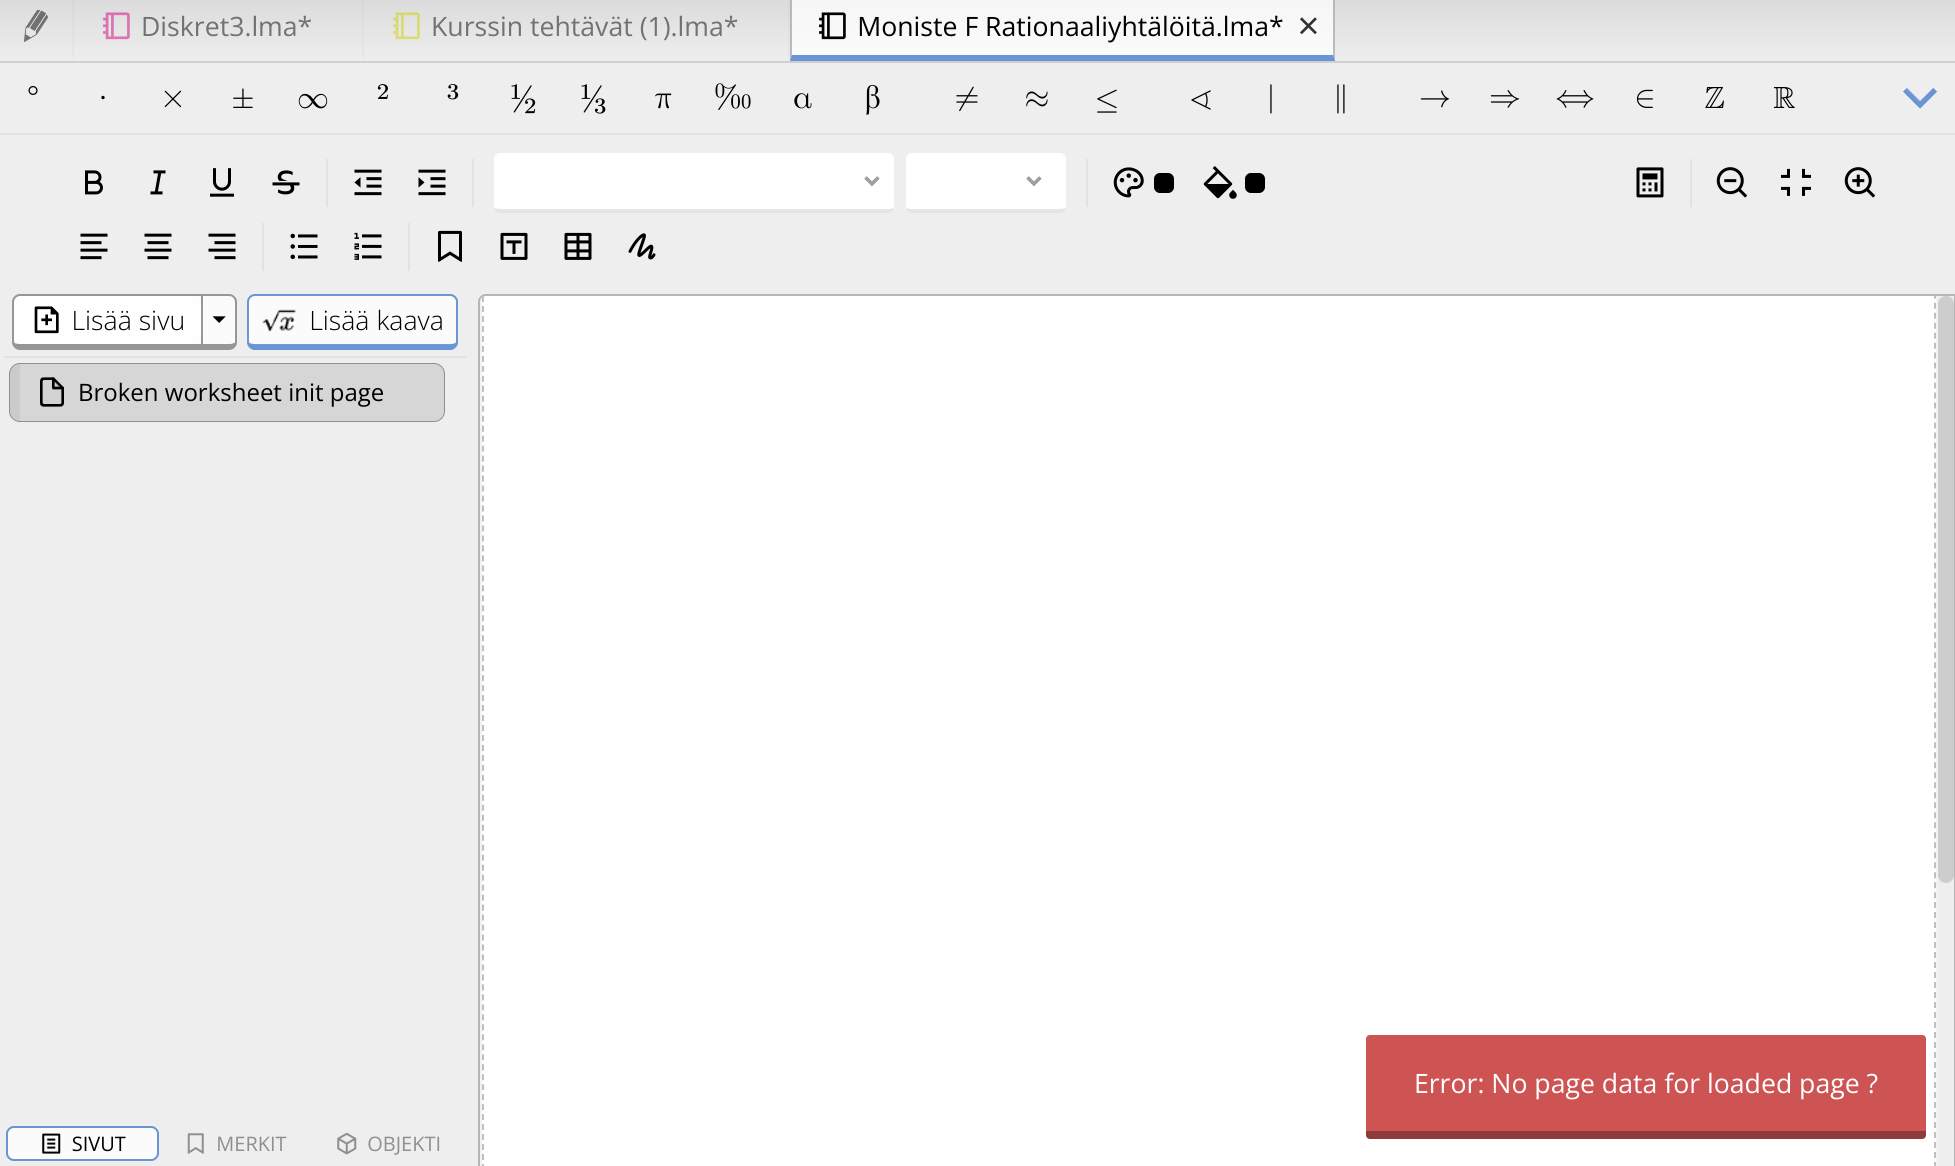Expand the special symbols bar chevron
Screen dimensions: 1955x1166
(x=1919, y=98)
